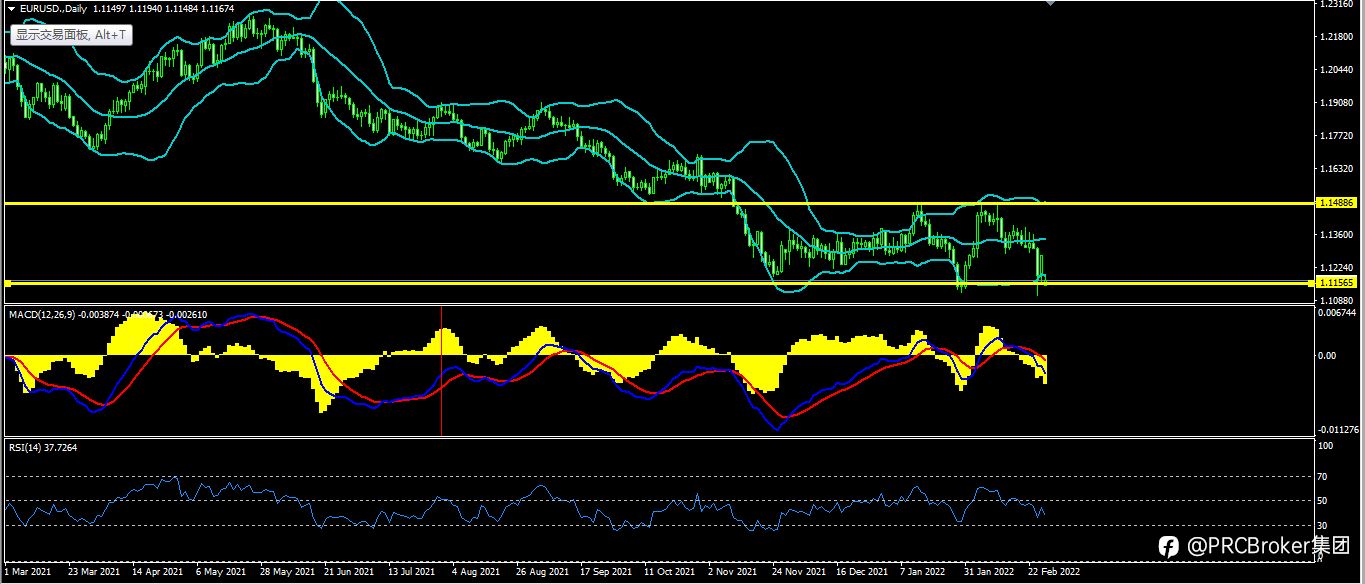This screenshot has width=1365, height=584.
Task: Click the 1.20440 price axis value
Action: pos(1336,70)
